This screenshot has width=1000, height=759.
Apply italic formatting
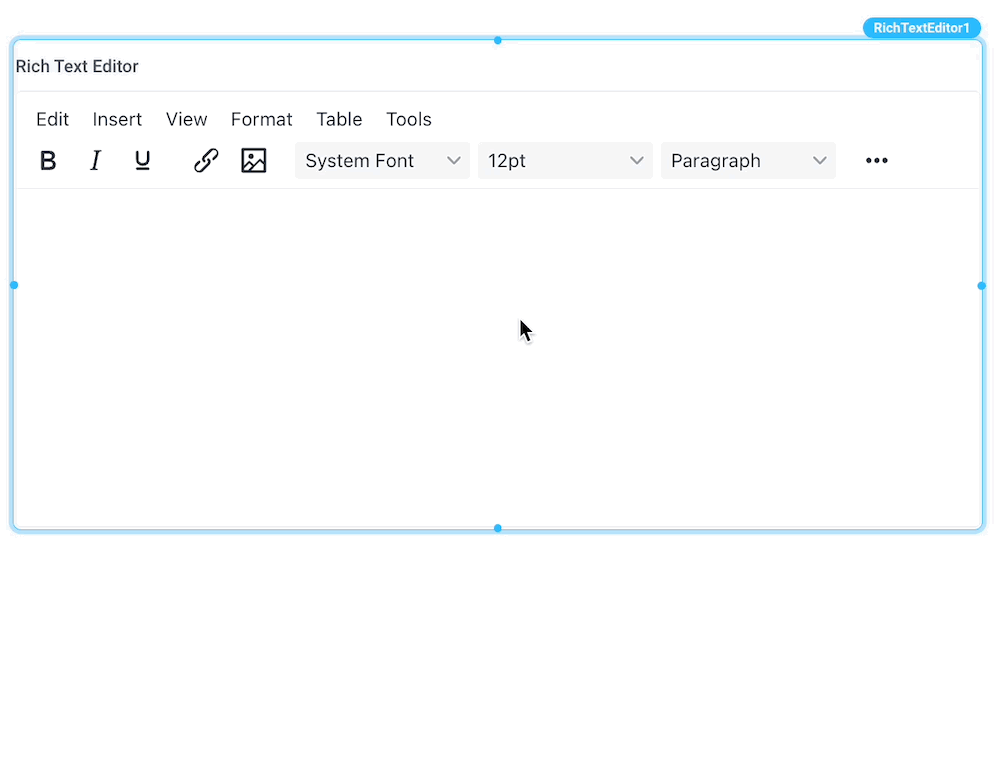pos(95,160)
